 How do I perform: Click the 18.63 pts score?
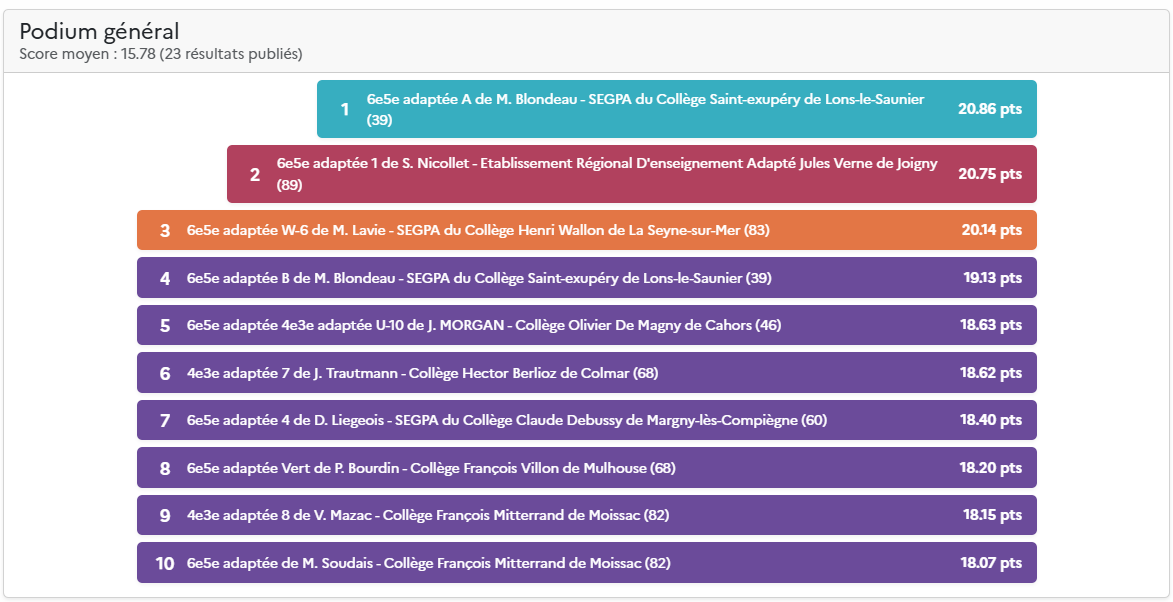pyautogui.click(x=991, y=325)
